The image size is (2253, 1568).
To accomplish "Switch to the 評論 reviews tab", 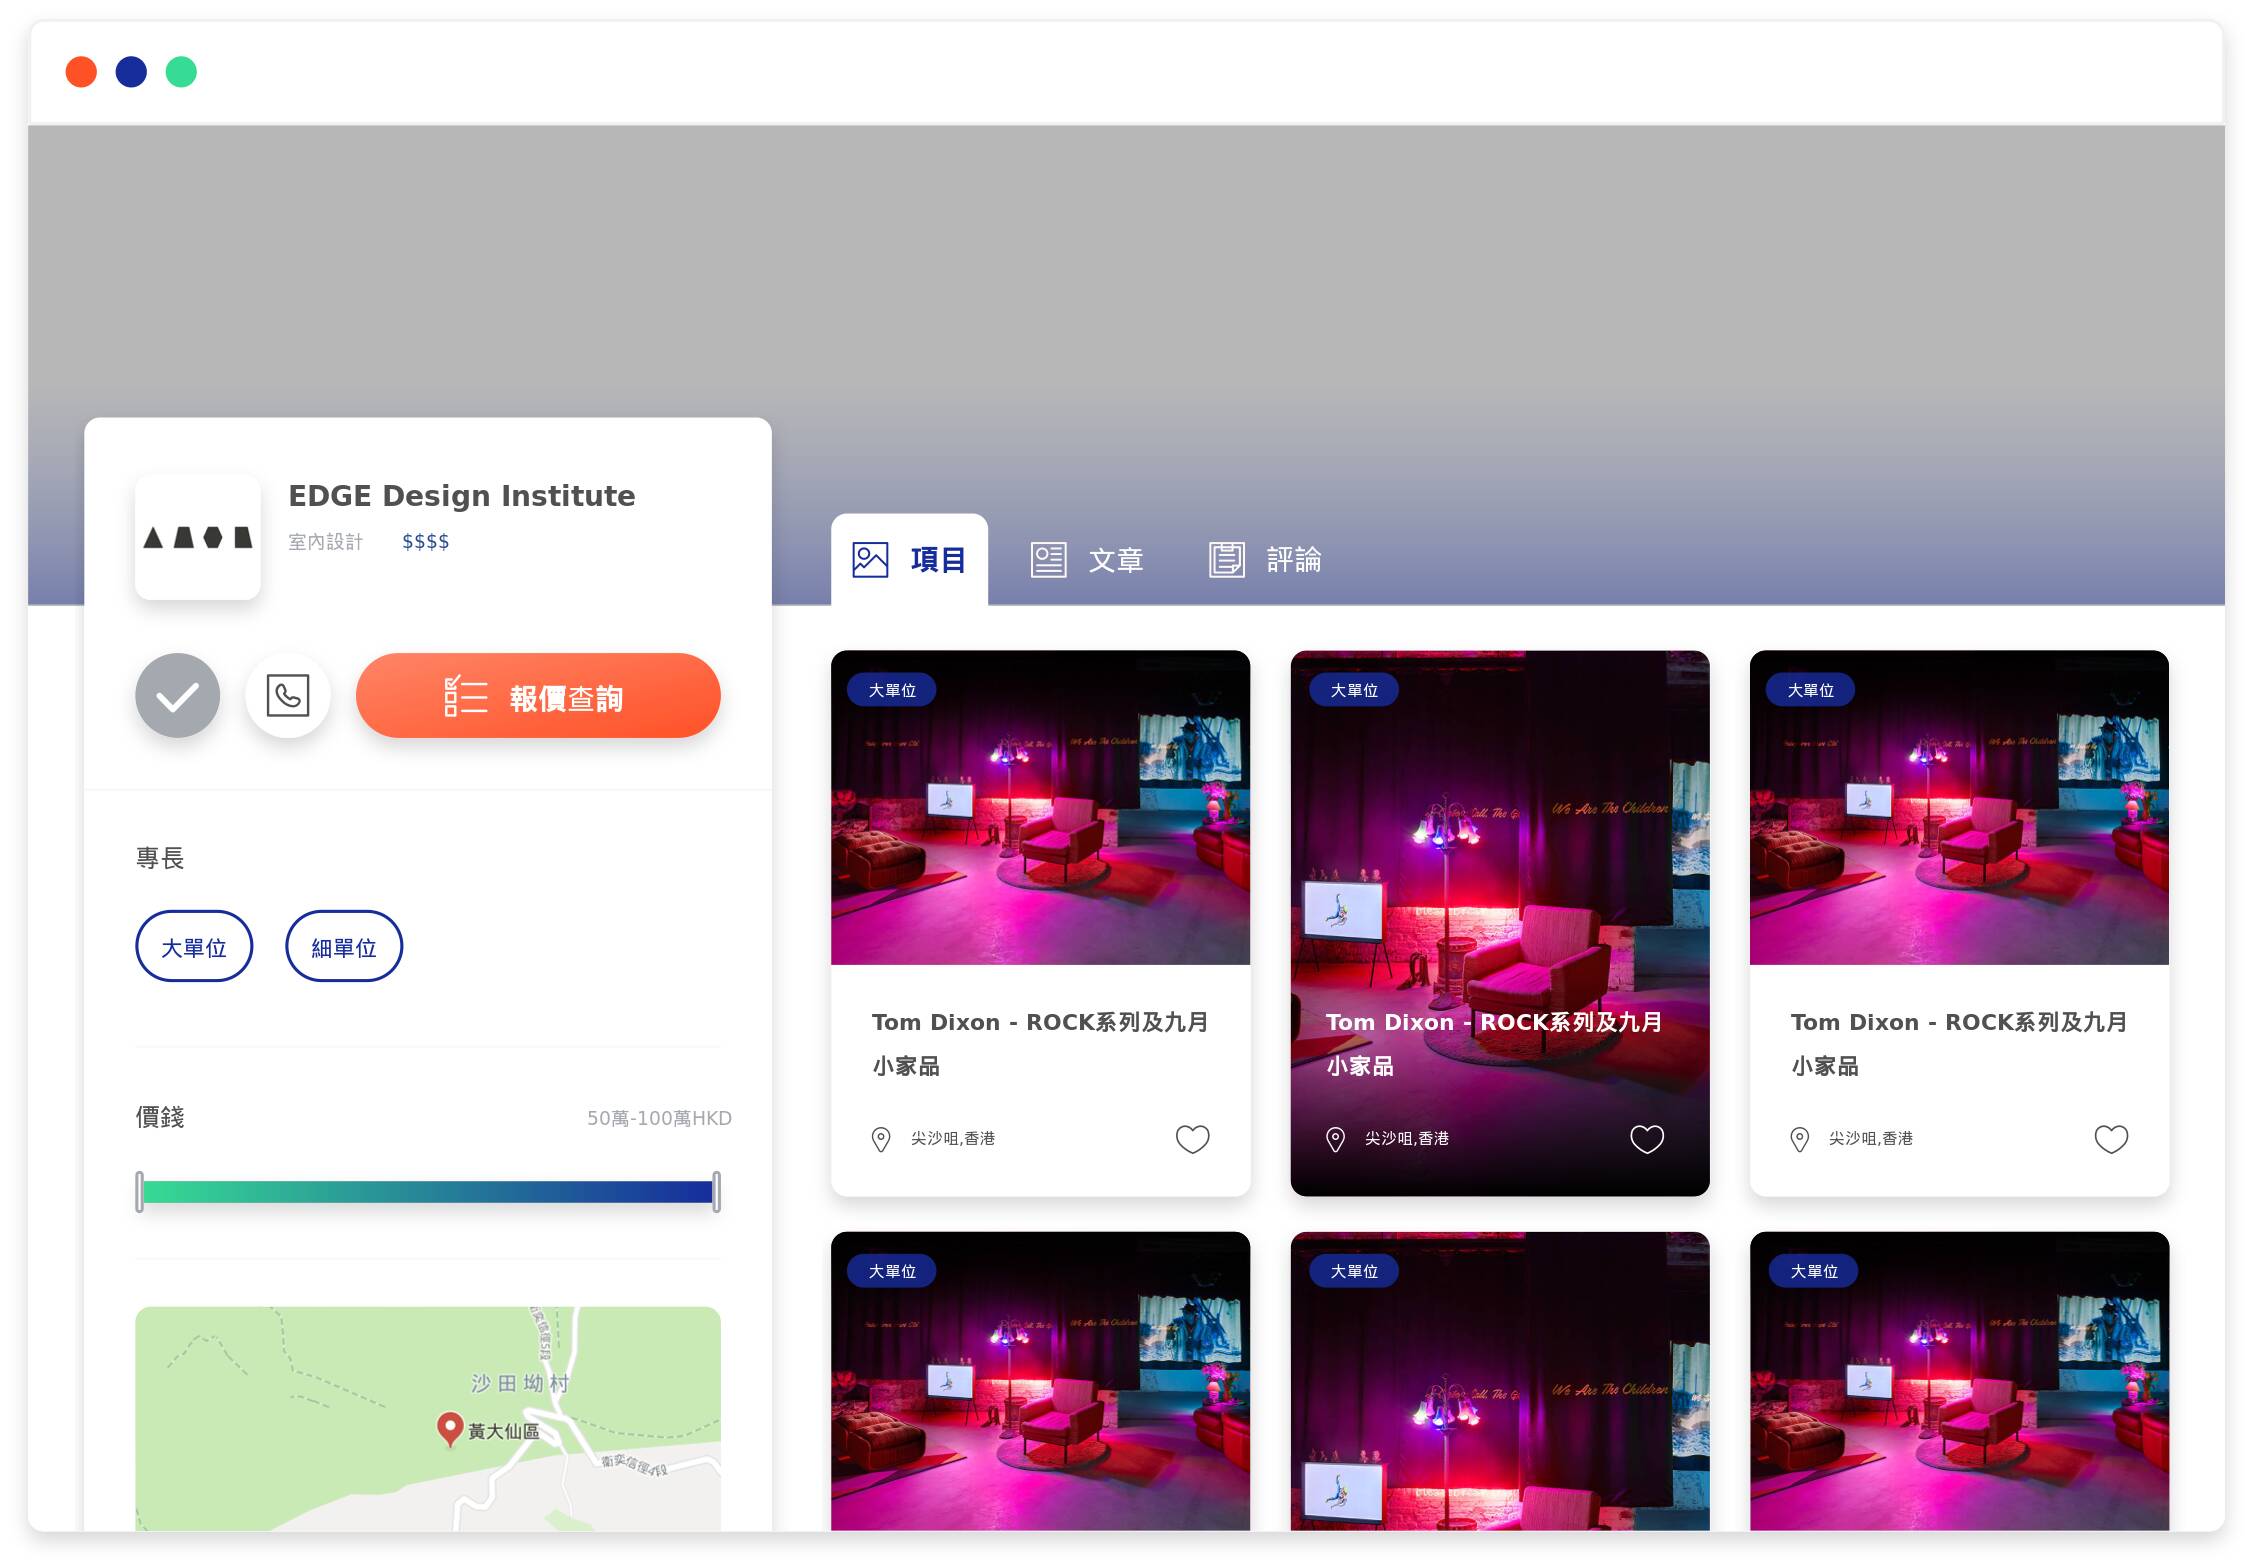I will (x=1265, y=560).
